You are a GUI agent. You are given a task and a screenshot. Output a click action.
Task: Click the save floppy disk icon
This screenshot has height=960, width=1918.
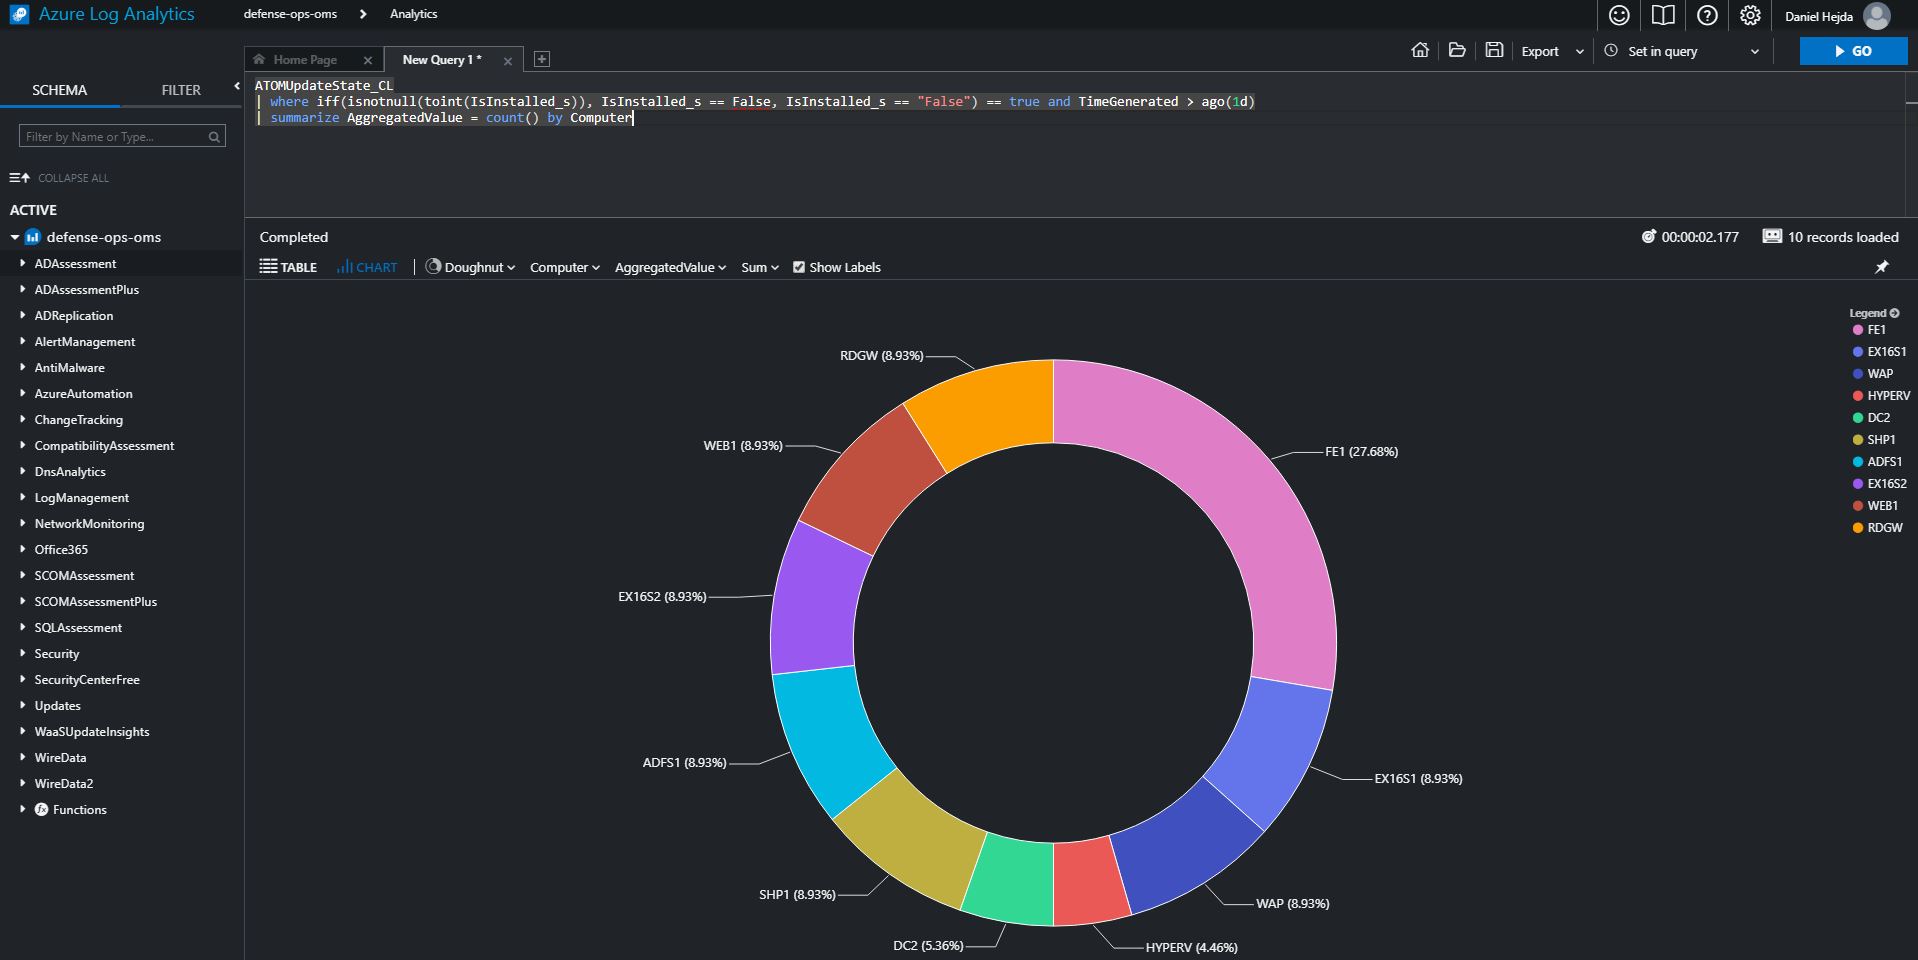pos(1494,50)
